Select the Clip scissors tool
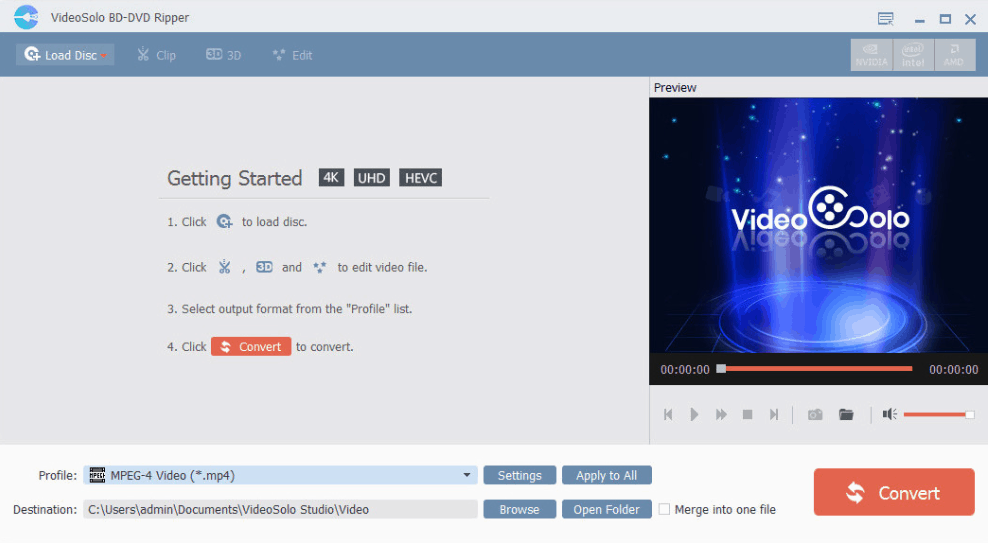This screenshot has height=543, width=988. [x=156, y=55]
